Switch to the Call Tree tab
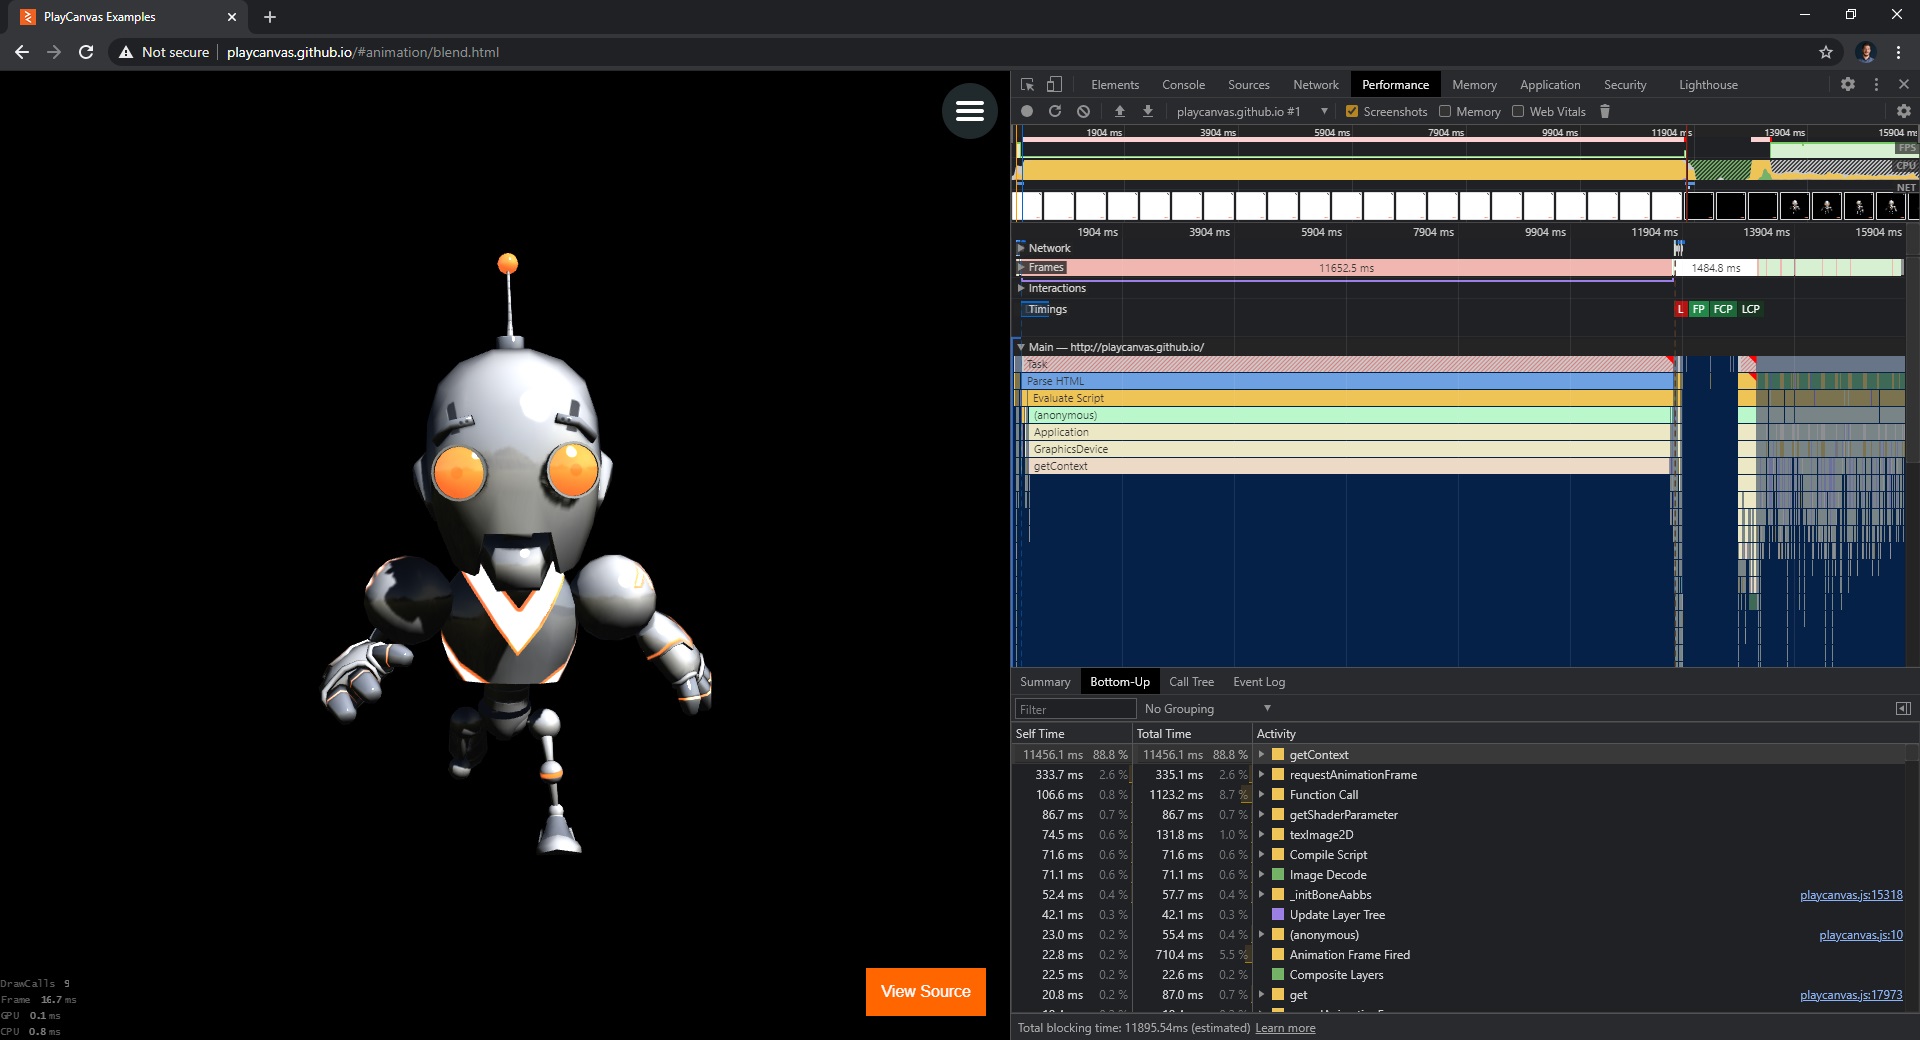Viewport: 1920px width, 1040px height. (1191, 682)
